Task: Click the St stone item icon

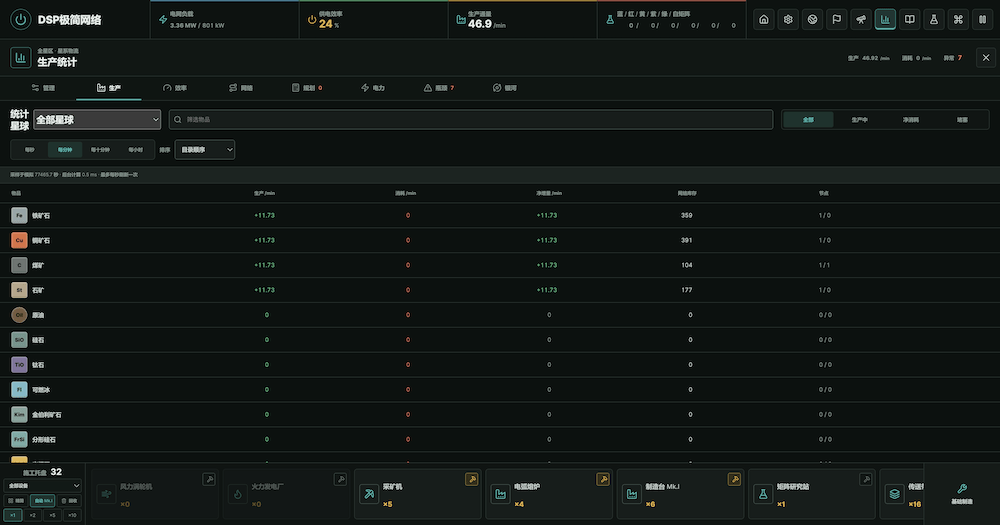Action: pyautogui.click(x=19, y=290)
